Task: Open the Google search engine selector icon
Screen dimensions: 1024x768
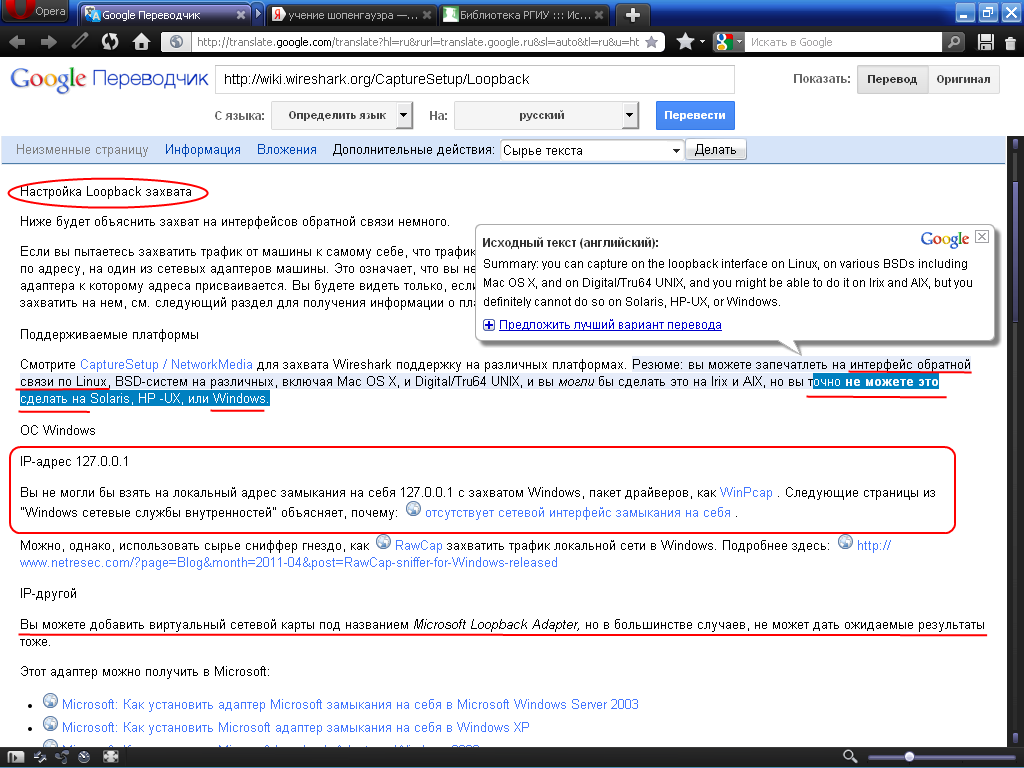Action: pos(729,42)
